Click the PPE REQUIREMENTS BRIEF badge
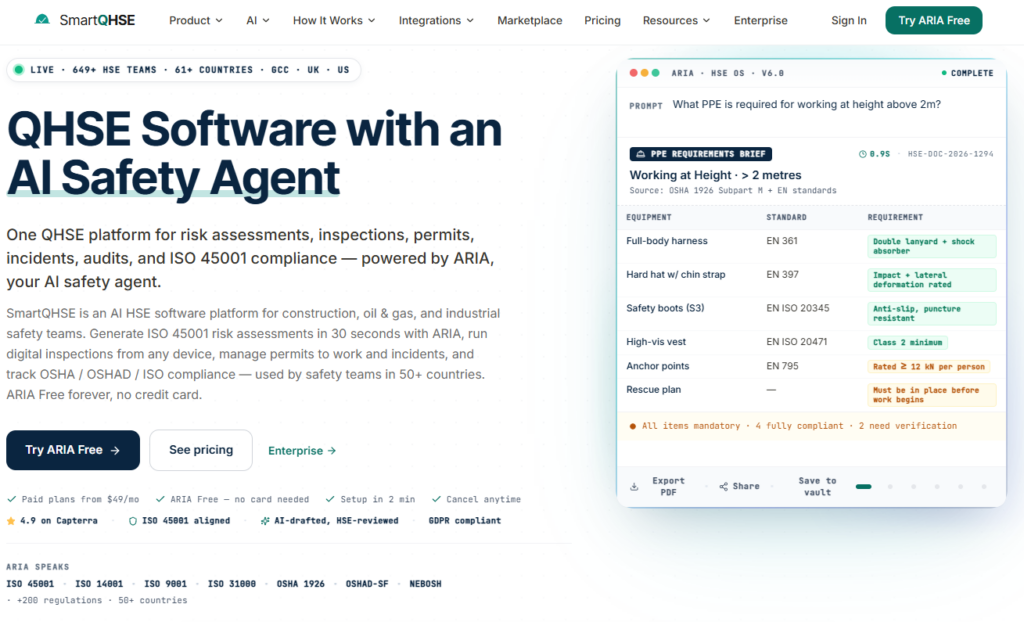Viewport: 1024px width, 622px height. [x=701, y=154]
